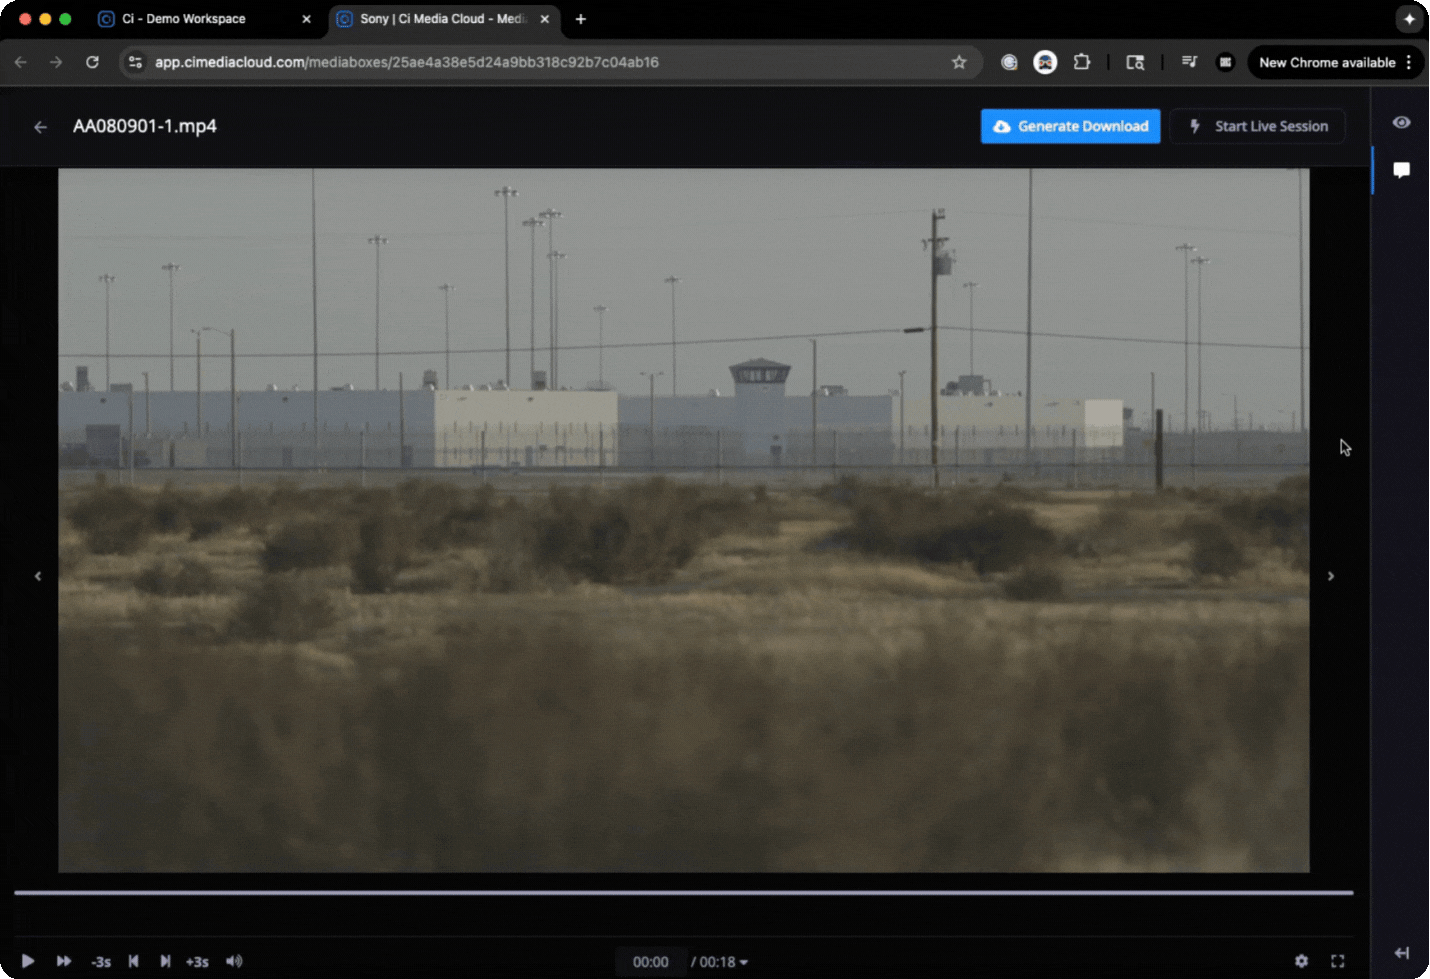Play the AA080901-1.mp4 video

(28, 961)
